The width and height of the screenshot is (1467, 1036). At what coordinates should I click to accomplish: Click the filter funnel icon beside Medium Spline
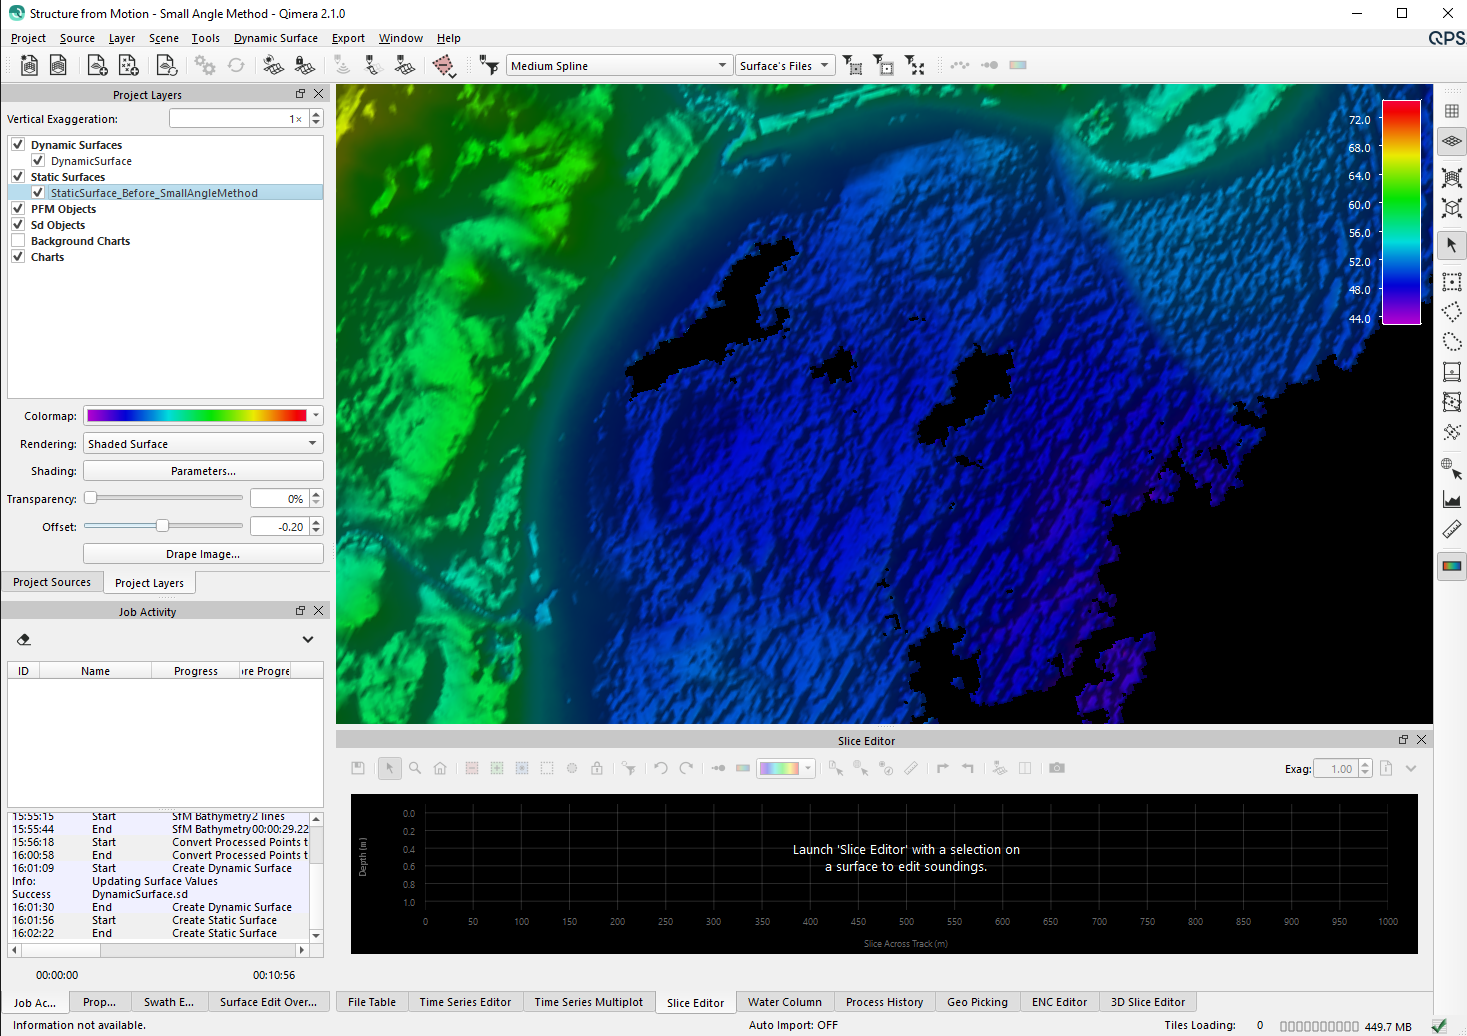pos(489,66)
